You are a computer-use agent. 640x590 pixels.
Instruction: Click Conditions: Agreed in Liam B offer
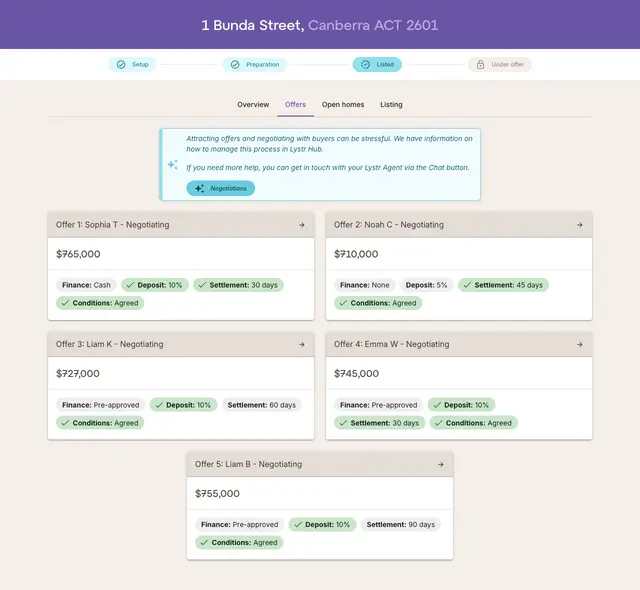239,543
